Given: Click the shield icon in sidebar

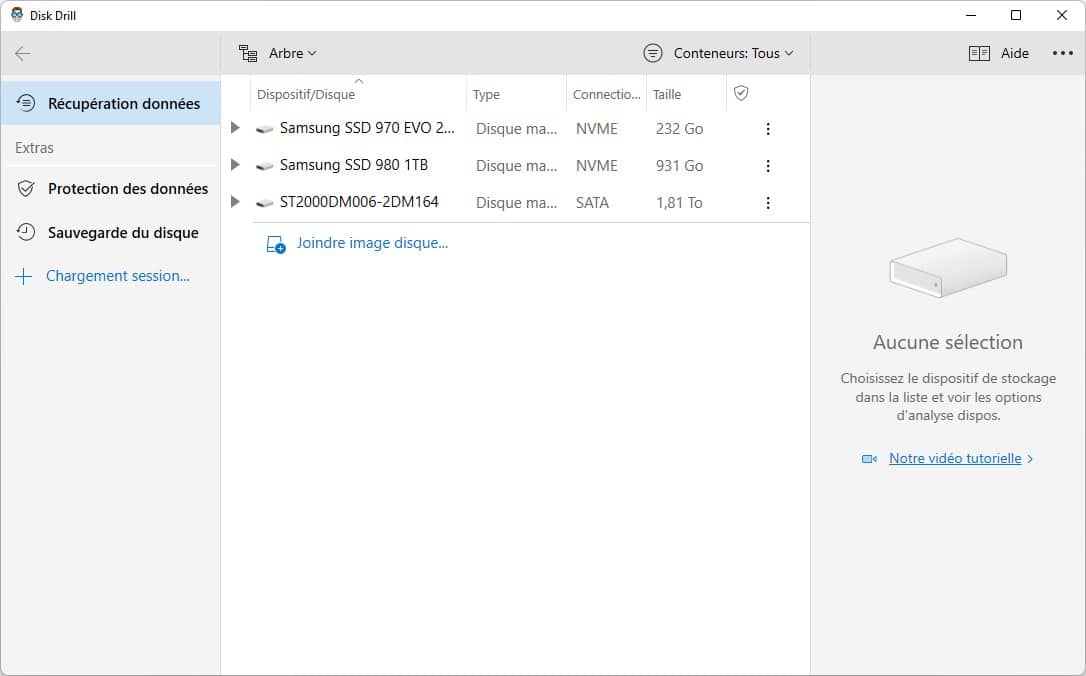Looking at the screenshot, I should tap(26, 188).
